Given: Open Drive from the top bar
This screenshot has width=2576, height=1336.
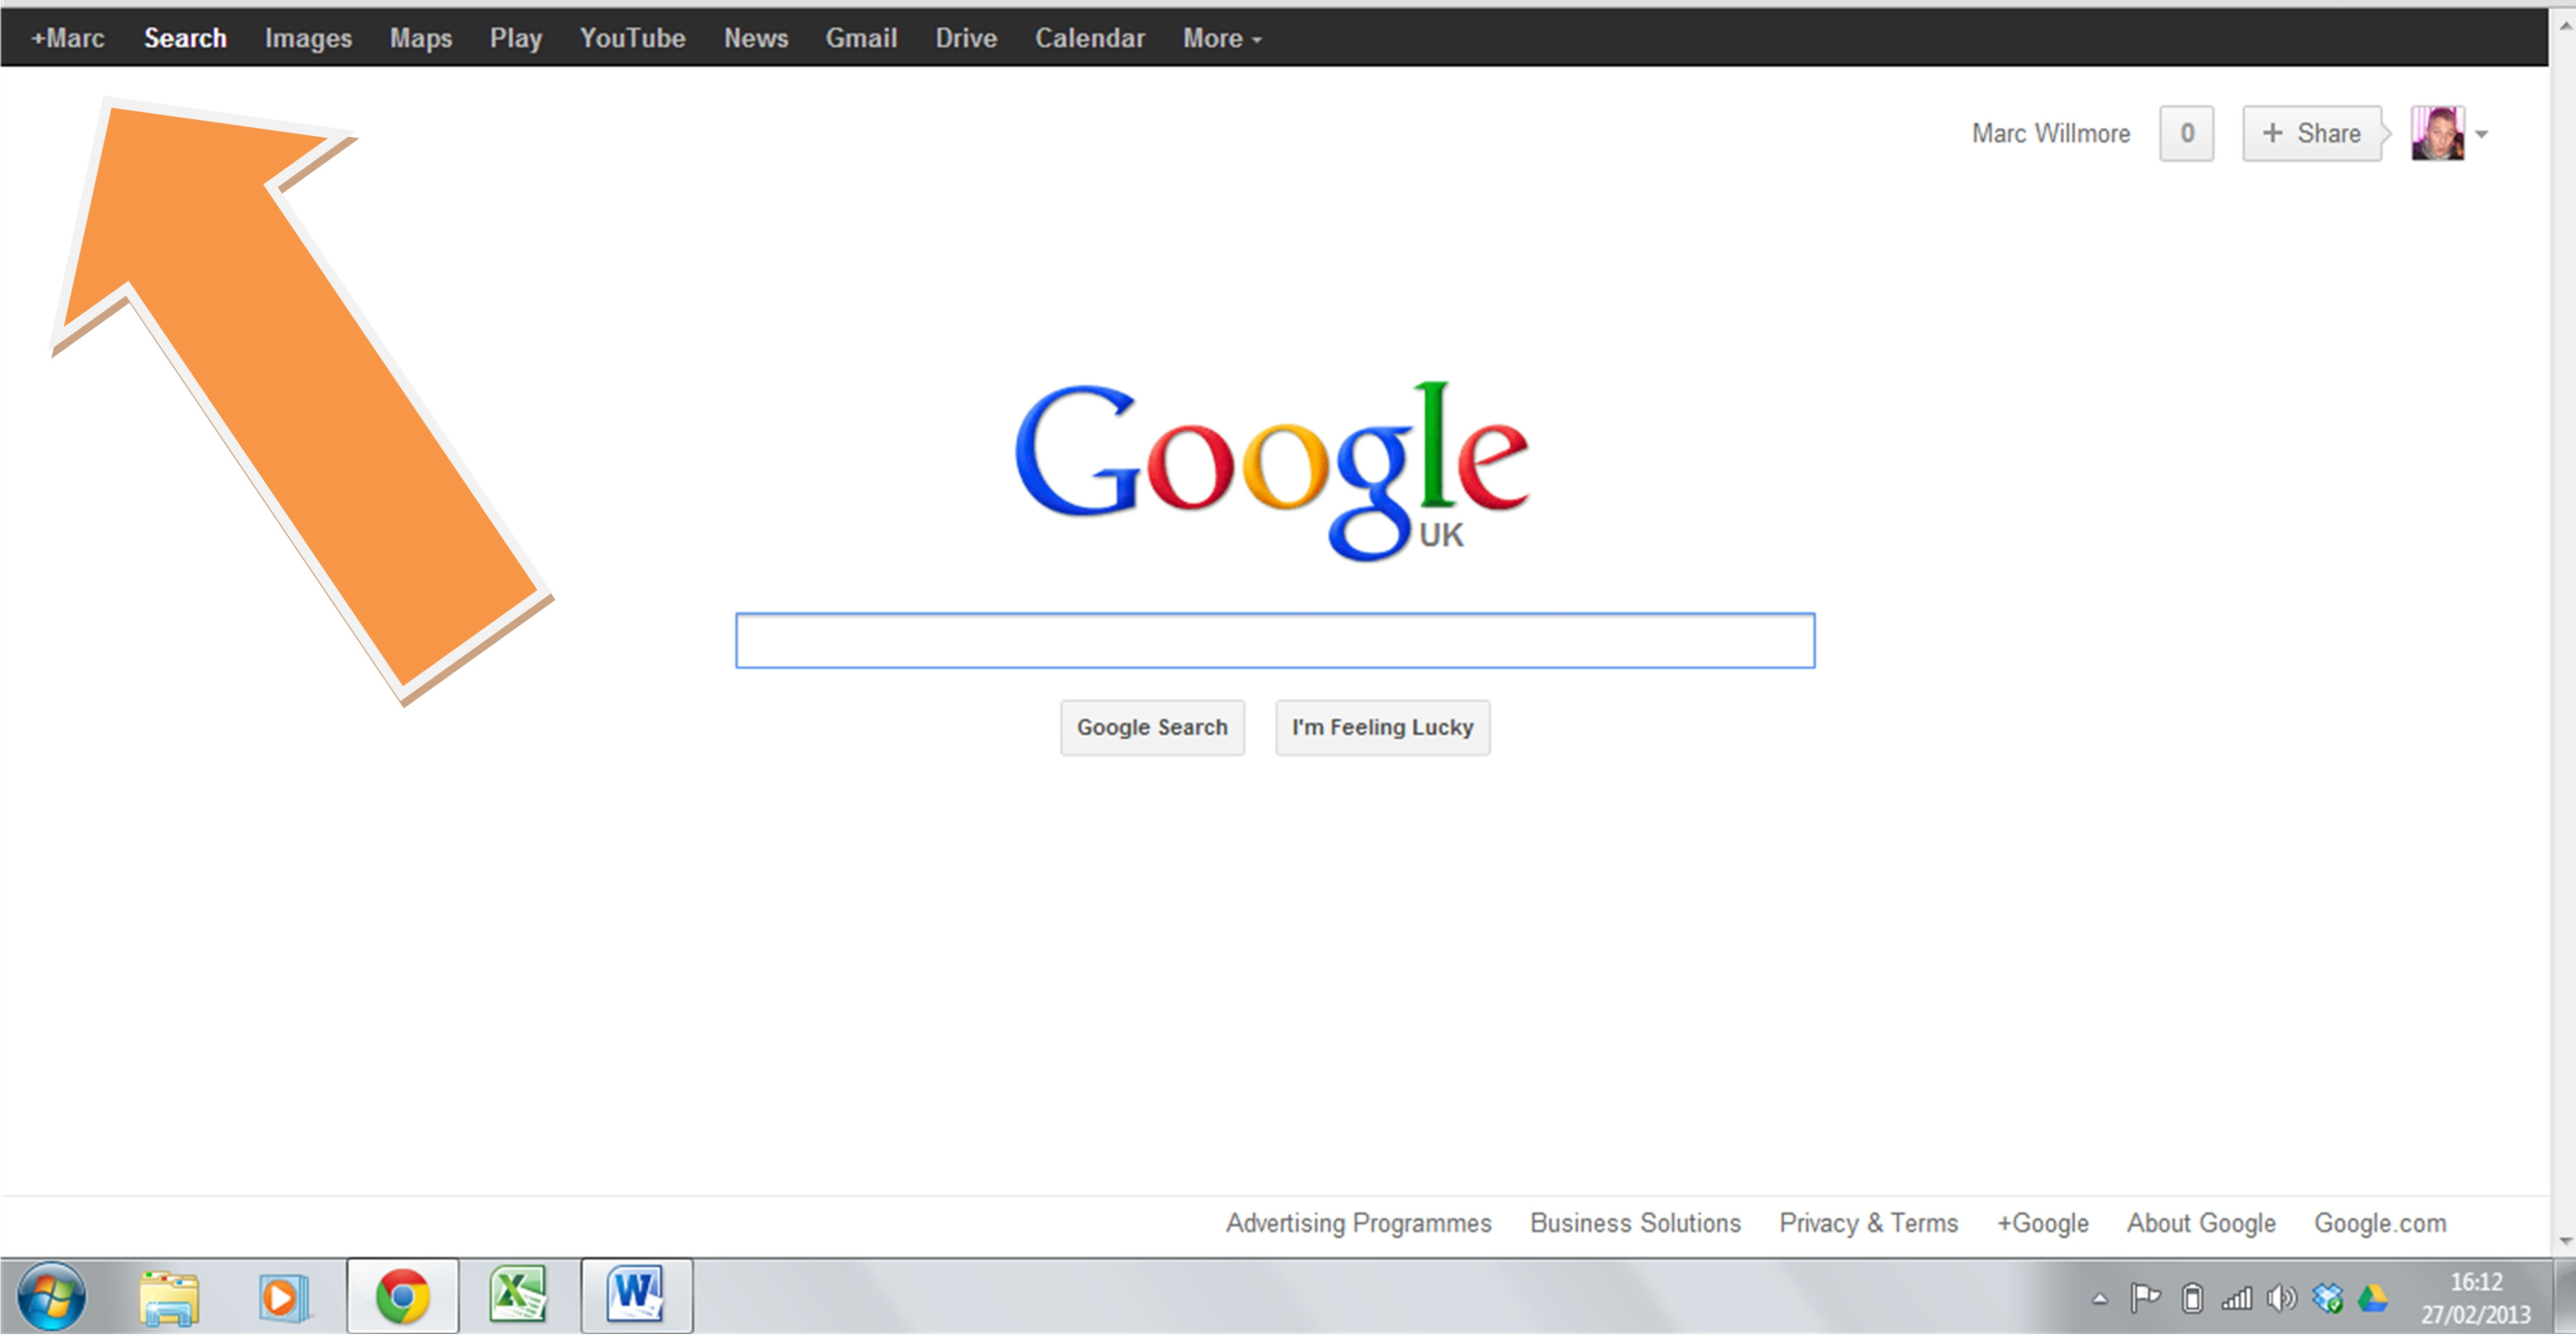Looking at the screenshot, I should point(966,38).
